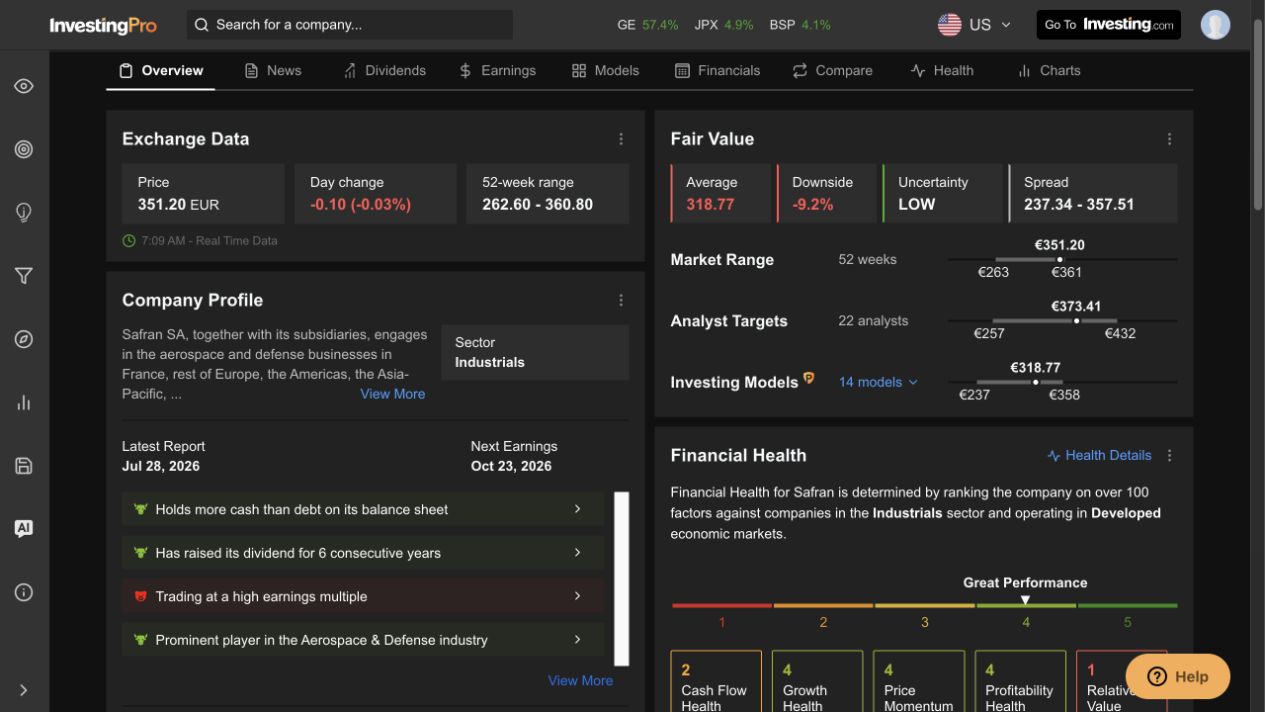Open the ideas lightbulb icon in sidebar
This screenshot has height=712, width=1265.
click(x=24, y=212)
